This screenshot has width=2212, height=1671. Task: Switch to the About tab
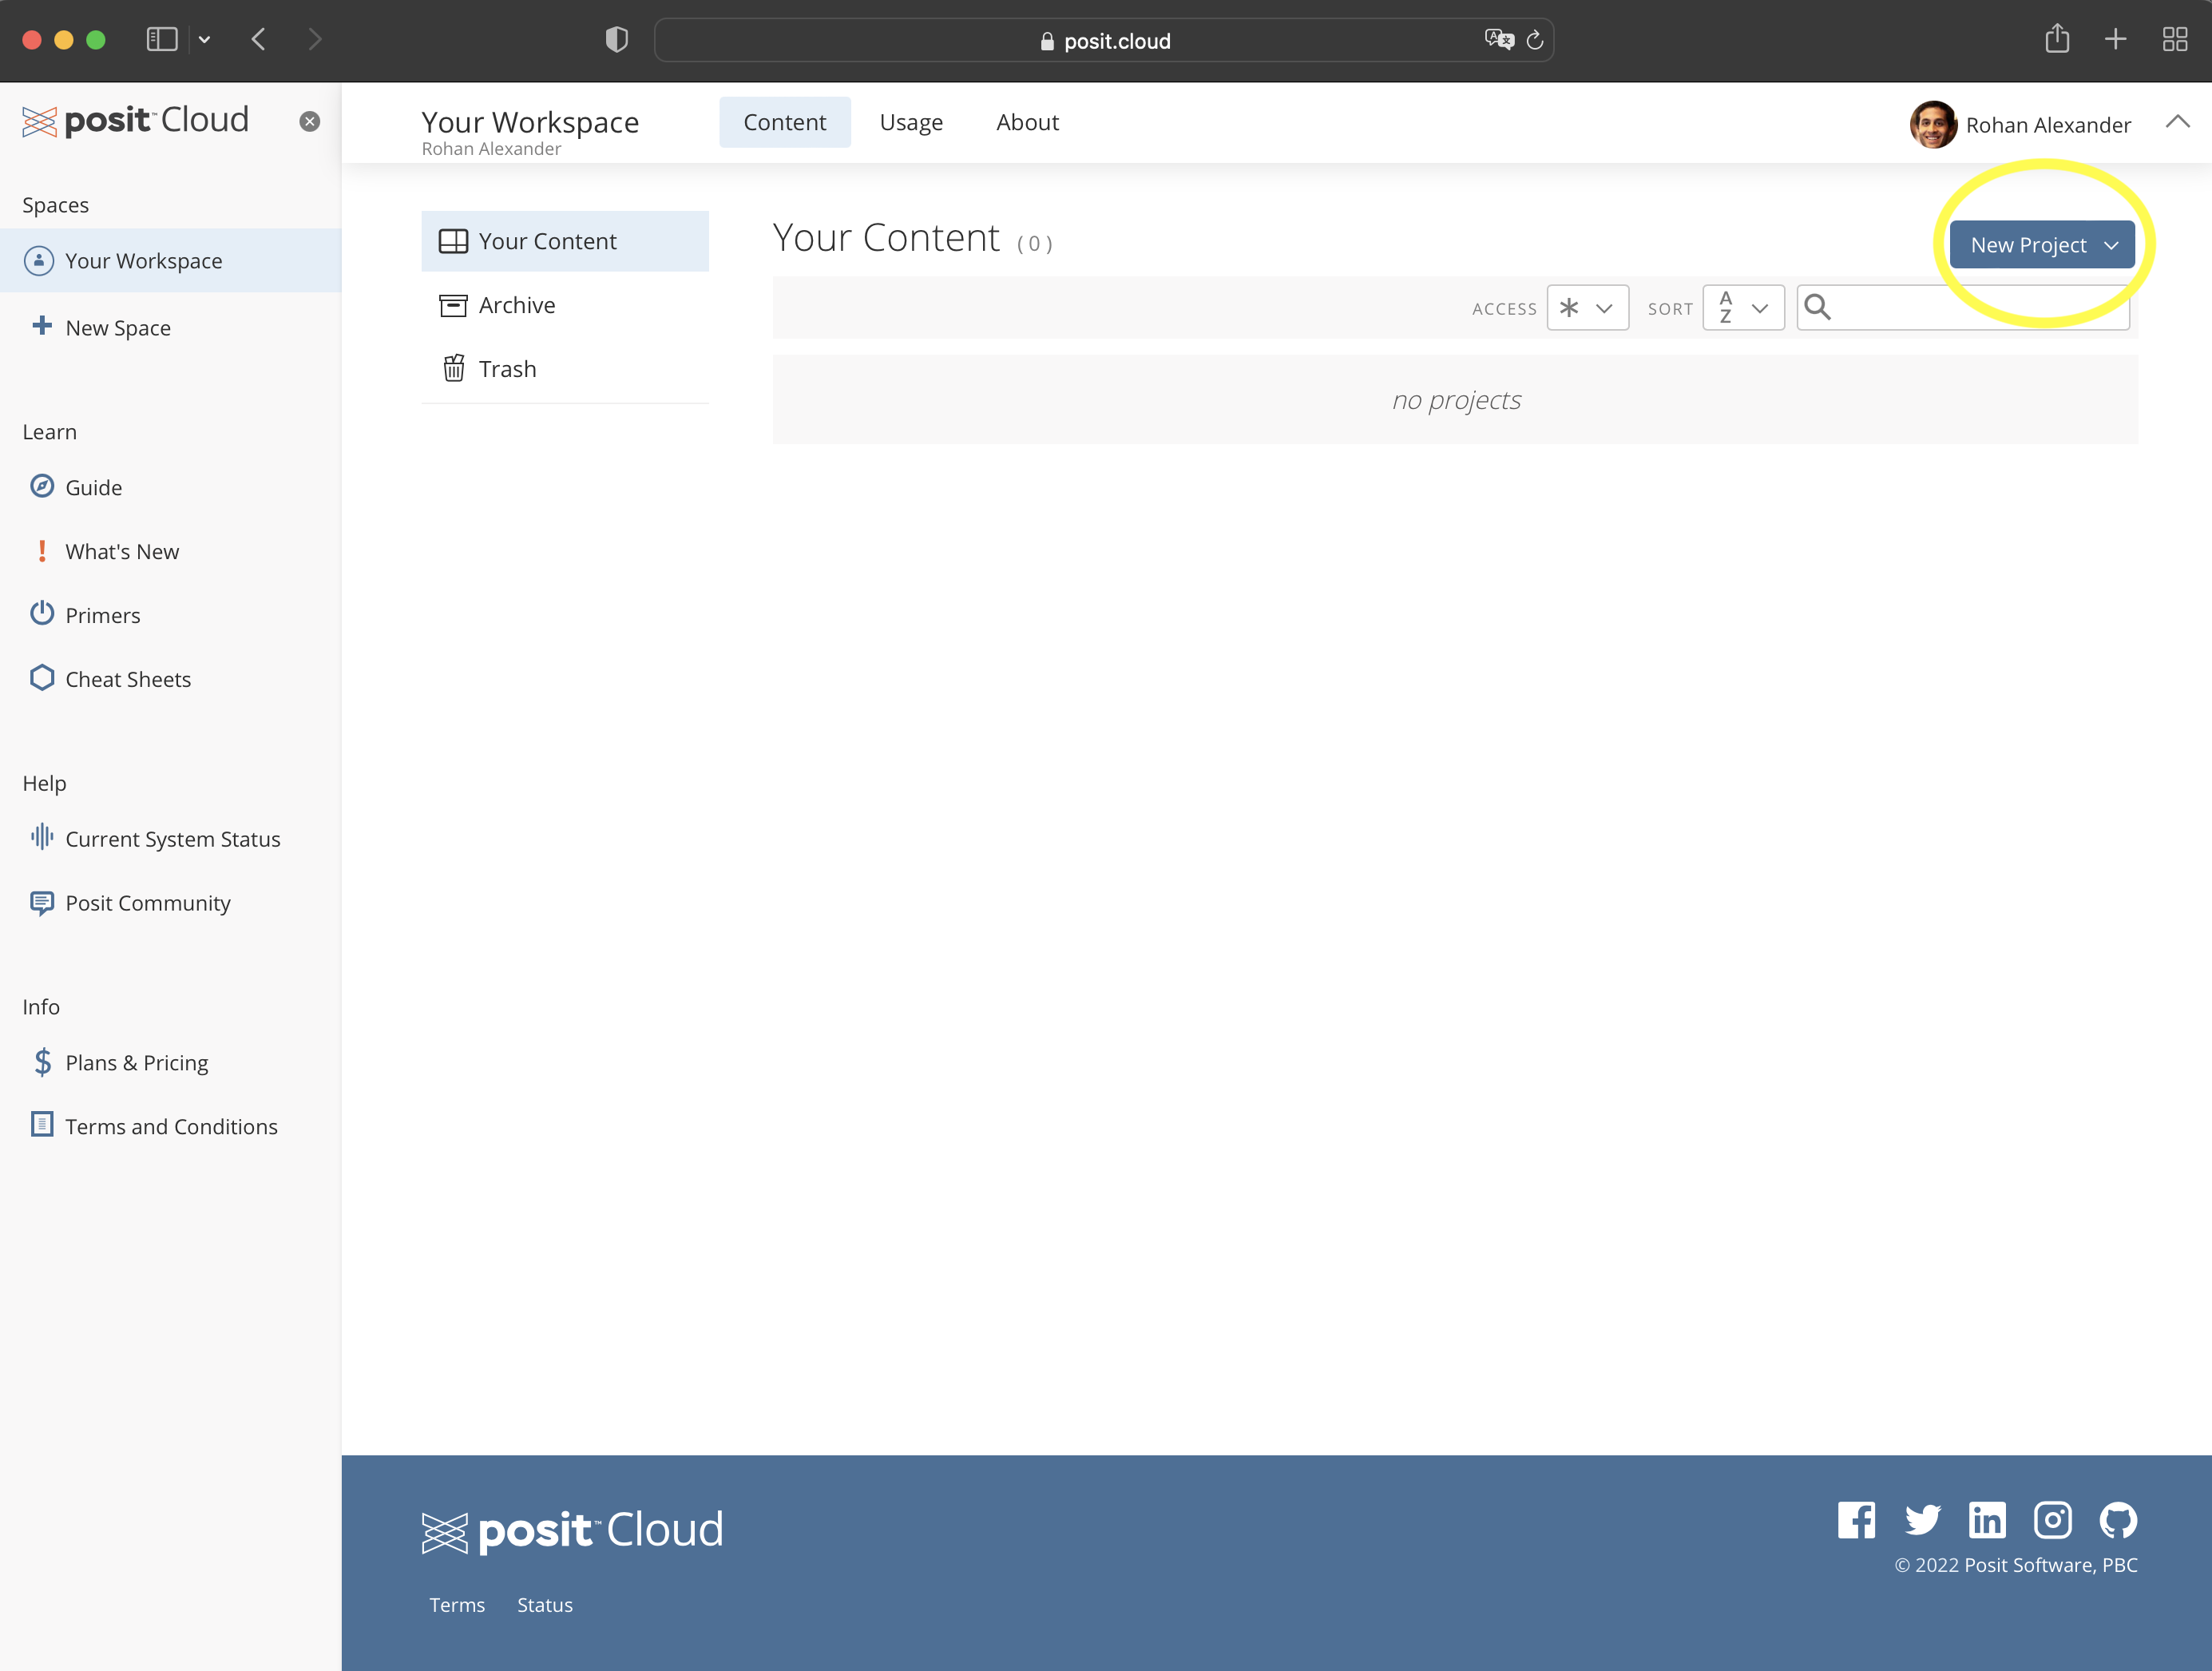[1027, 122]
